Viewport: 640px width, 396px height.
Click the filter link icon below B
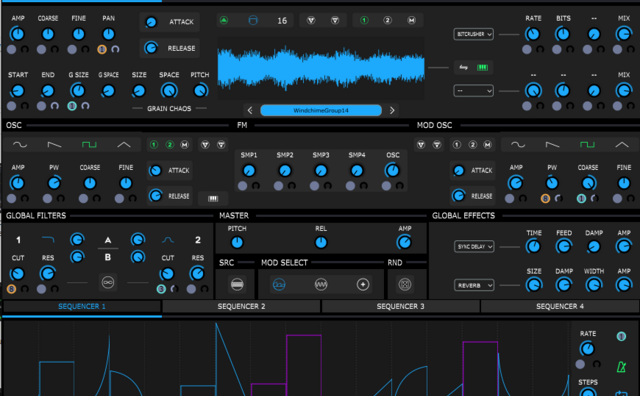click(108, 283)
